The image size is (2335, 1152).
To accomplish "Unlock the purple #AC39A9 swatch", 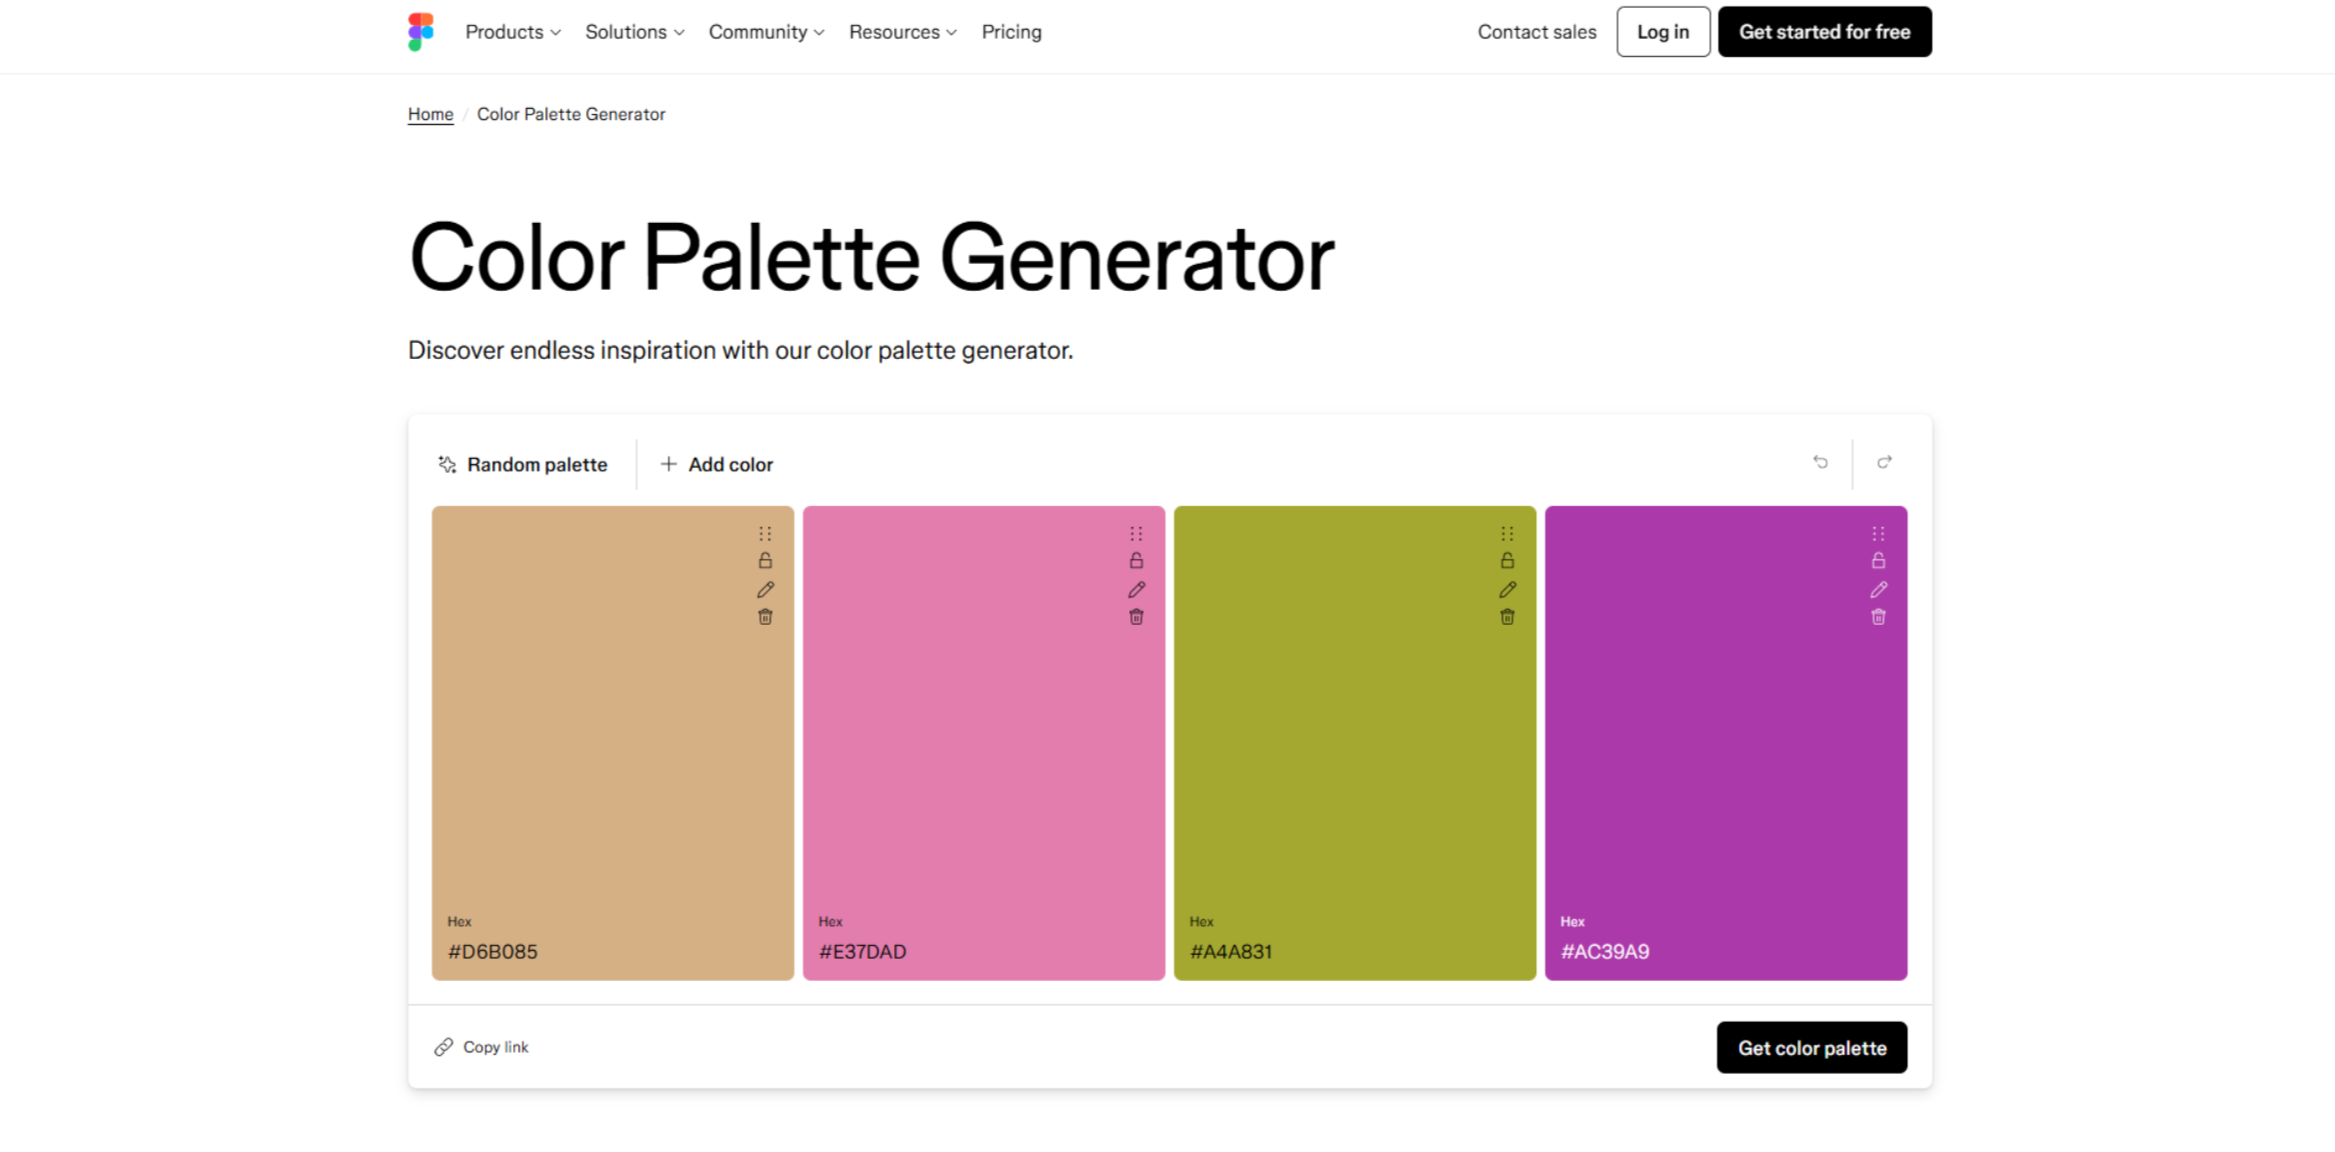I will pos(1878,561).
